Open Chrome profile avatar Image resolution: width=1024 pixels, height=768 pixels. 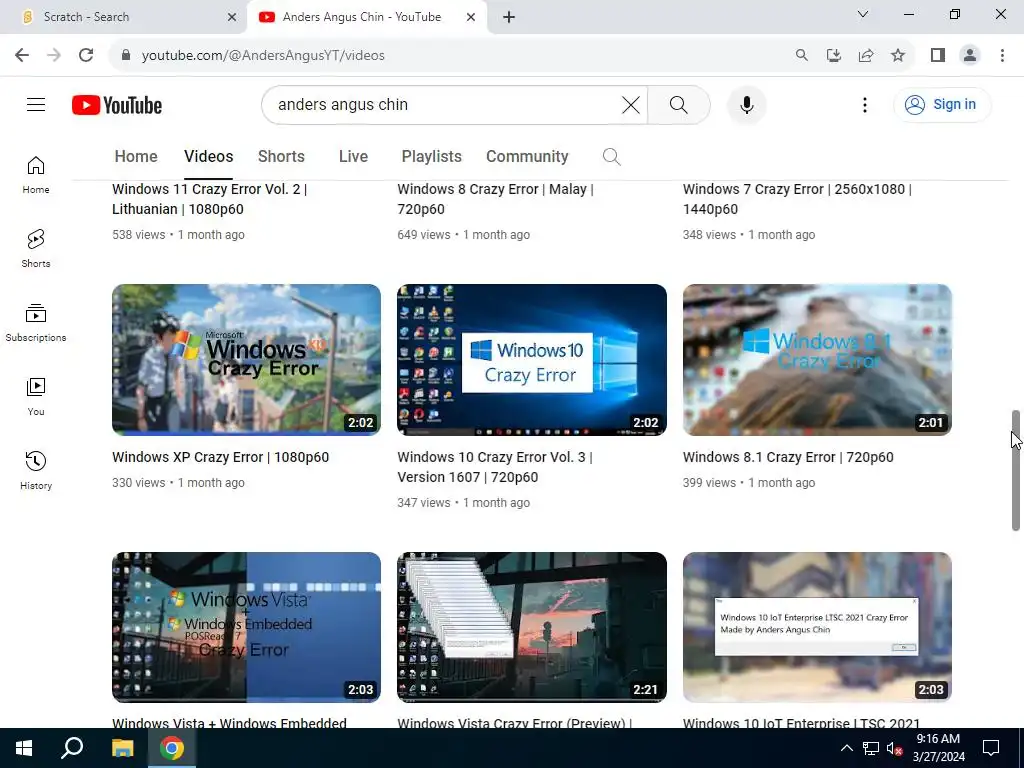coord(970,55)
